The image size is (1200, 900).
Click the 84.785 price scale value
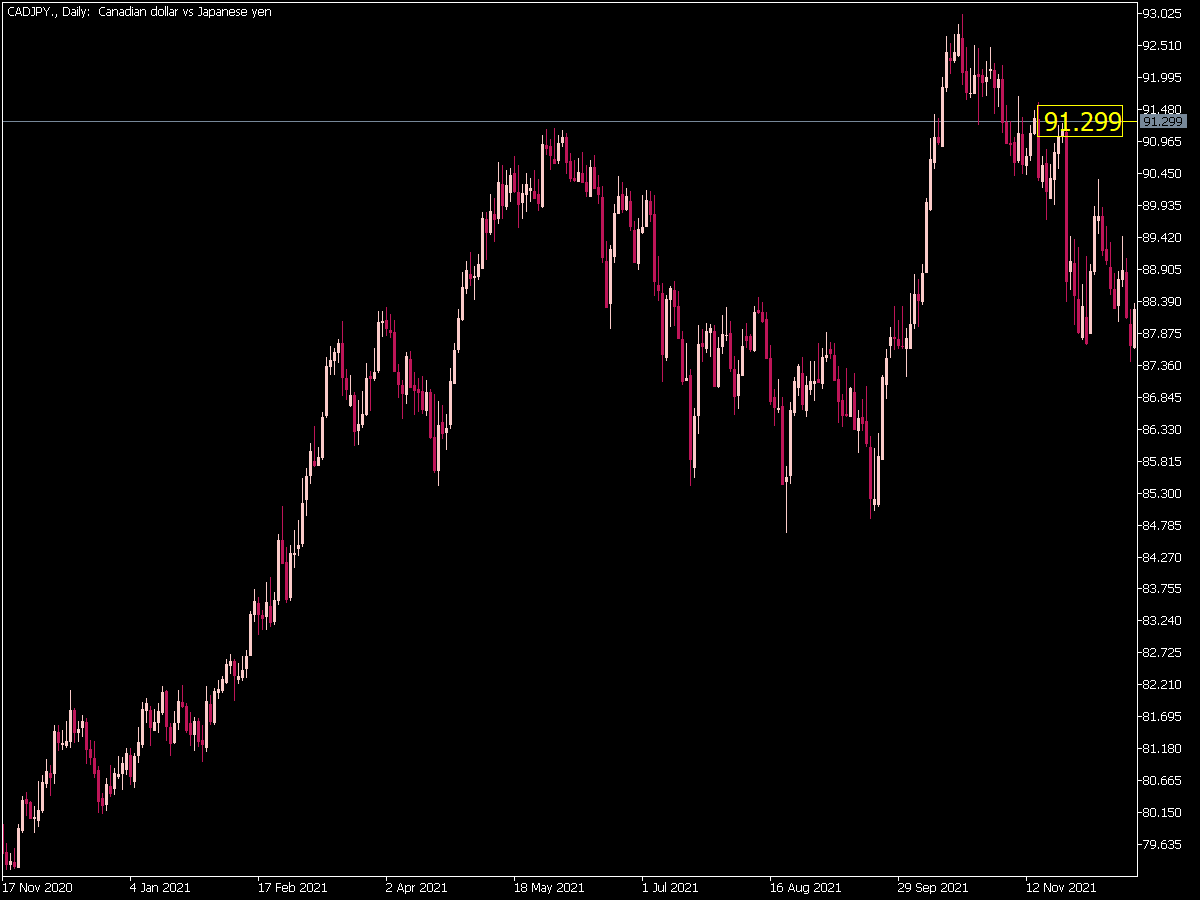tap(1163, 526)
